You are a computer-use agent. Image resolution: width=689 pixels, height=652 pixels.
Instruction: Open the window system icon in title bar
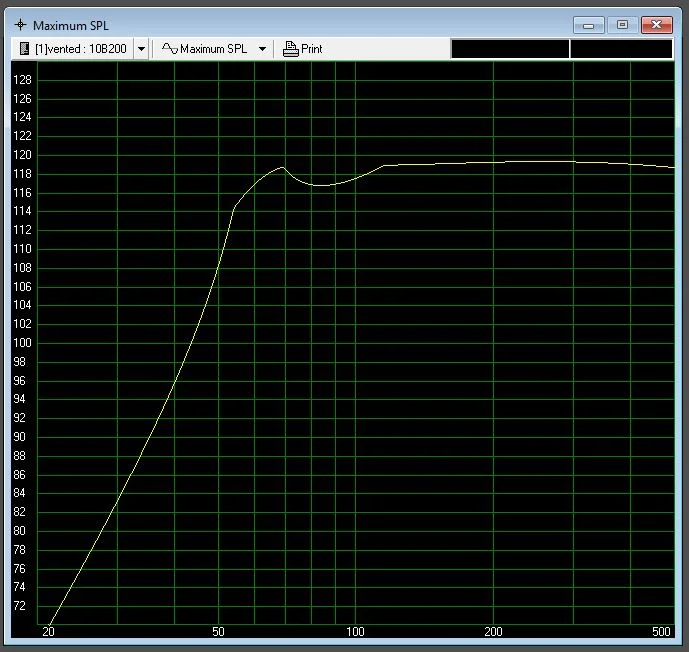[x=18, y=25]
